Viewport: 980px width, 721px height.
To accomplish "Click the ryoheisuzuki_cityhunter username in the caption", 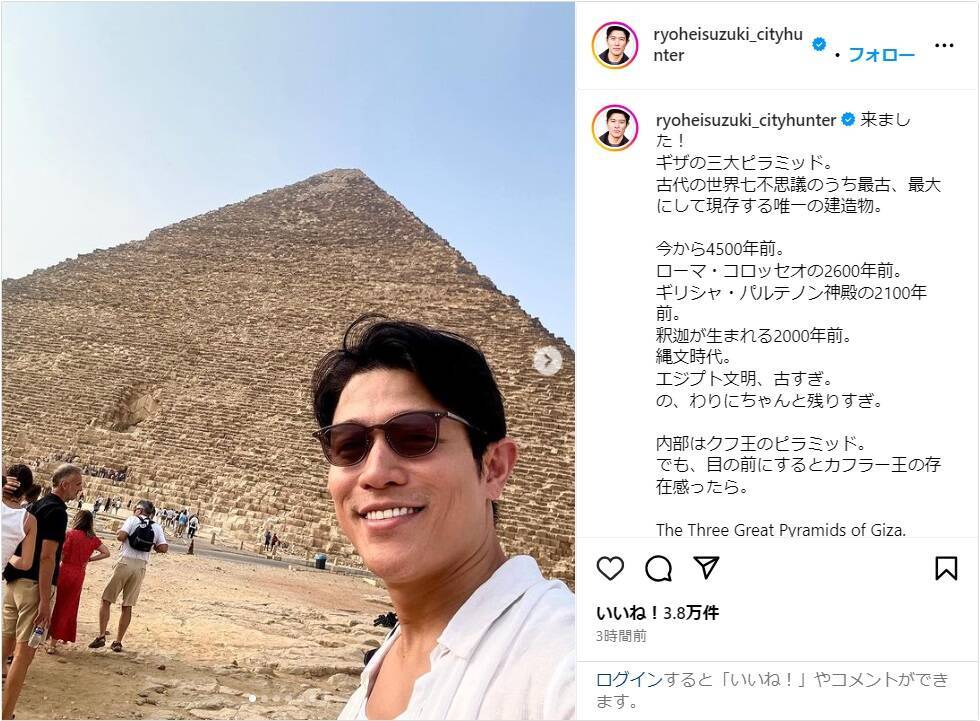I will pyautogui.click(x=746, y=120).
